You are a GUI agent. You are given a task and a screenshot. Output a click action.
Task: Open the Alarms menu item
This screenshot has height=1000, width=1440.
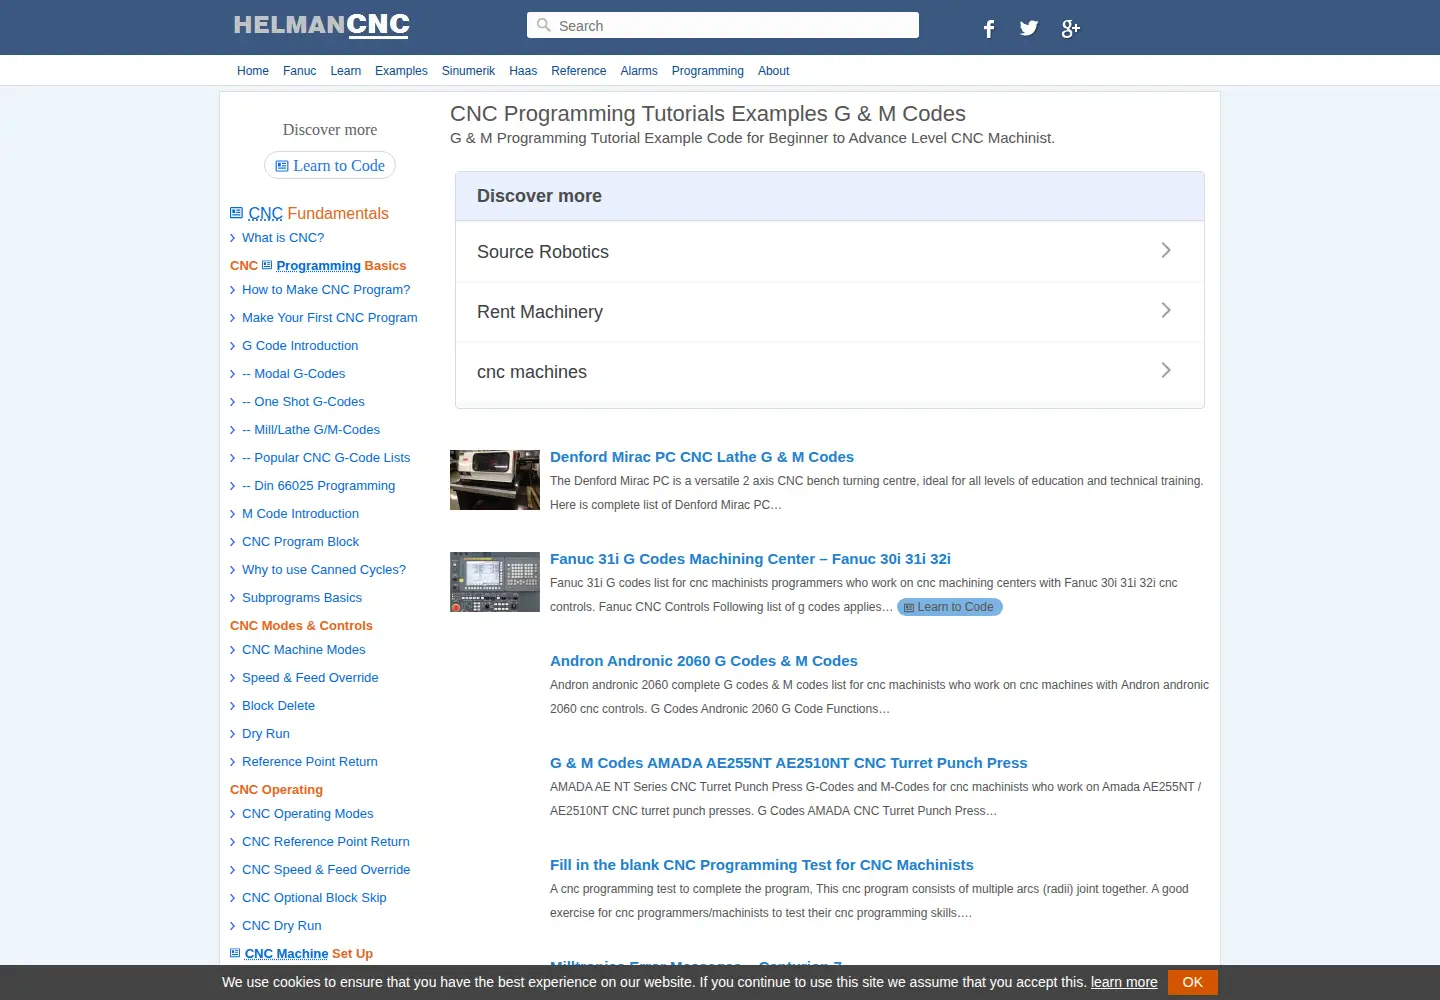coord(639,71)
